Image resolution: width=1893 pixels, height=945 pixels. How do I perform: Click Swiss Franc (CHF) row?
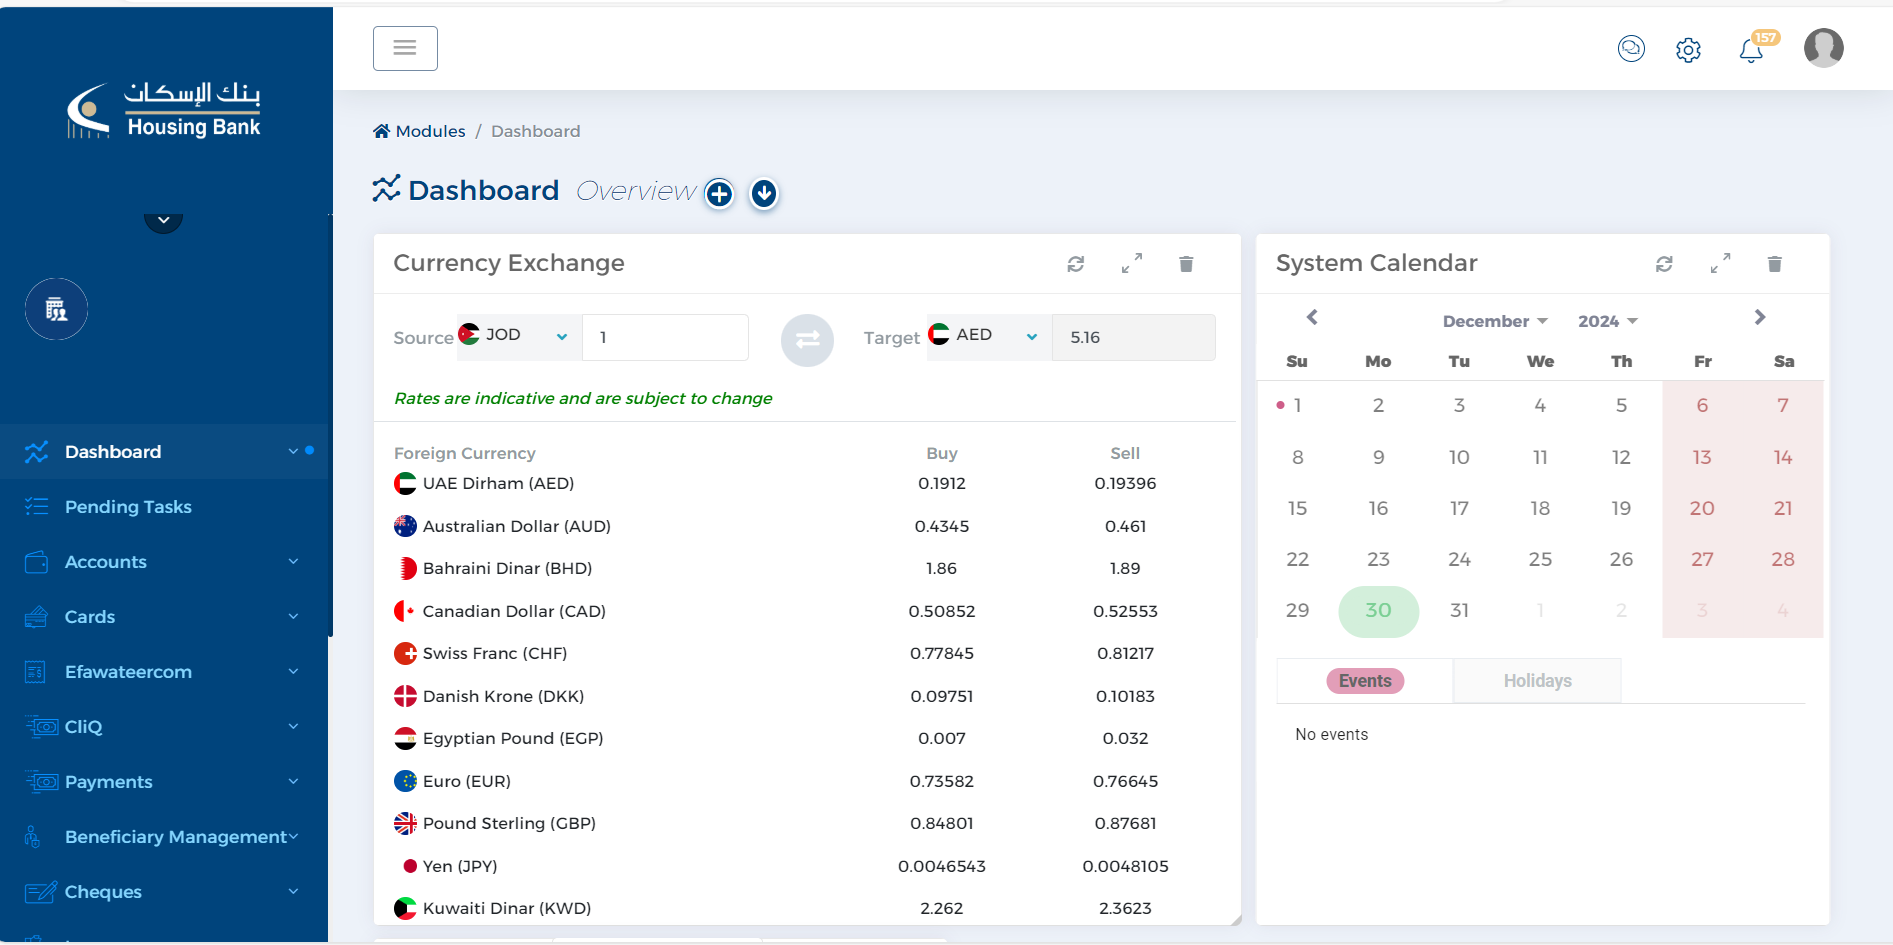tap(805, 654)
